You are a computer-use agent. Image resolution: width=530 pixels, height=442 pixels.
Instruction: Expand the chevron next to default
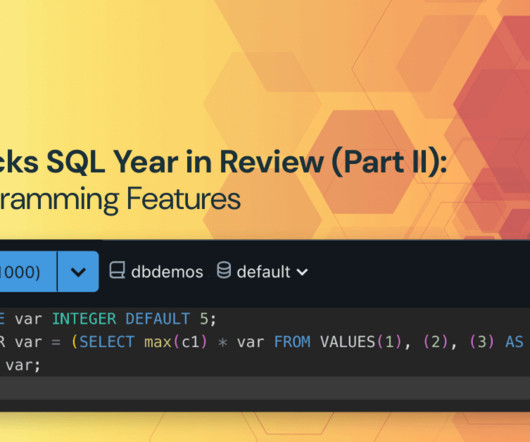[302, 272]
